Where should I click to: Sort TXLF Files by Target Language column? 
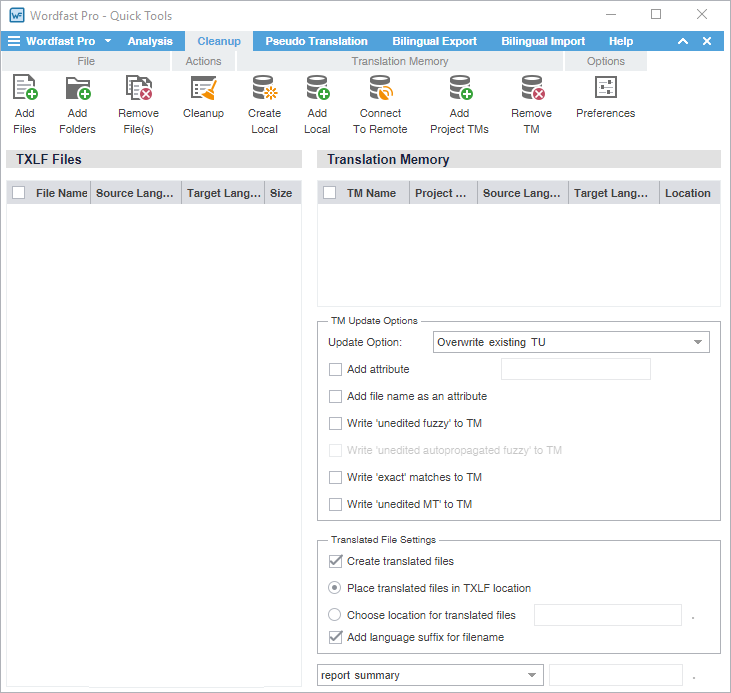point(223,193)
